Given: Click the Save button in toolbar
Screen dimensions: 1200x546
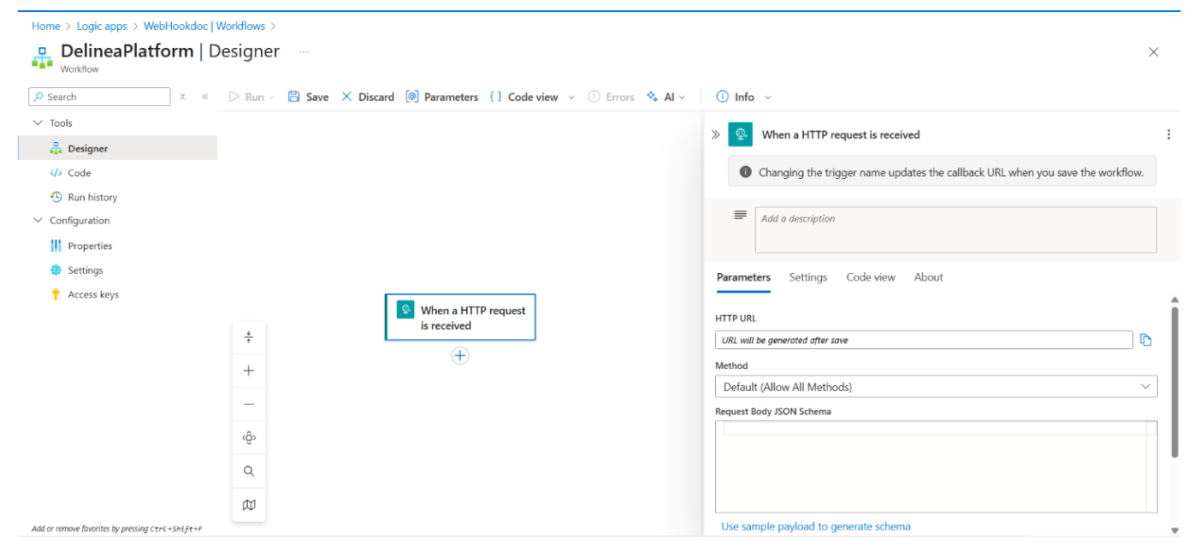Looking at the screenshot, I should (308, 97).
